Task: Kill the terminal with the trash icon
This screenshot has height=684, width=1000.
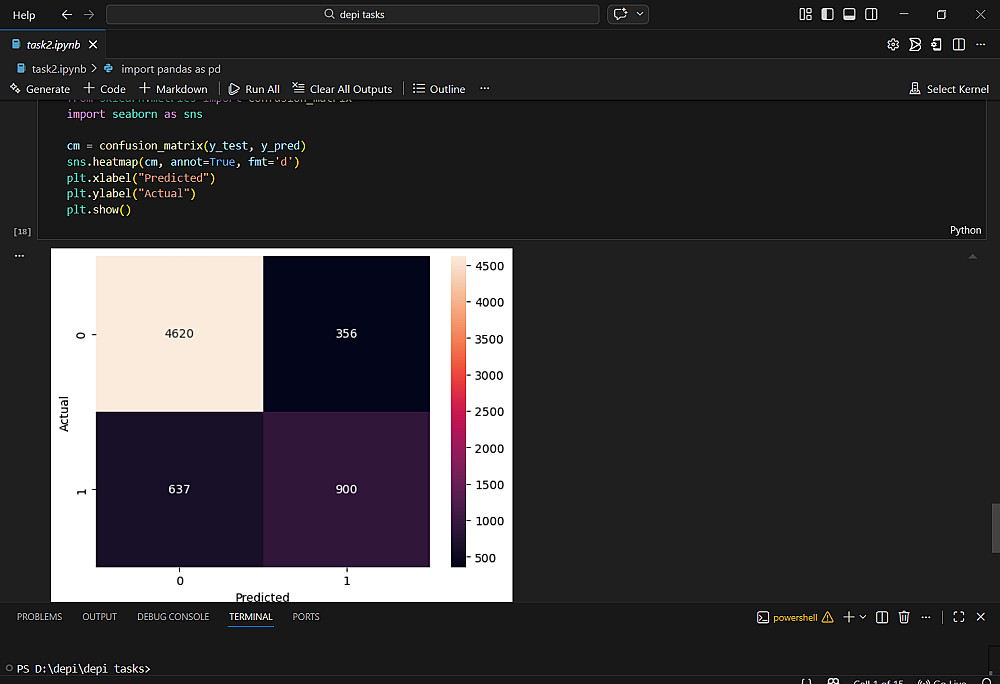Action: point(904,617)
